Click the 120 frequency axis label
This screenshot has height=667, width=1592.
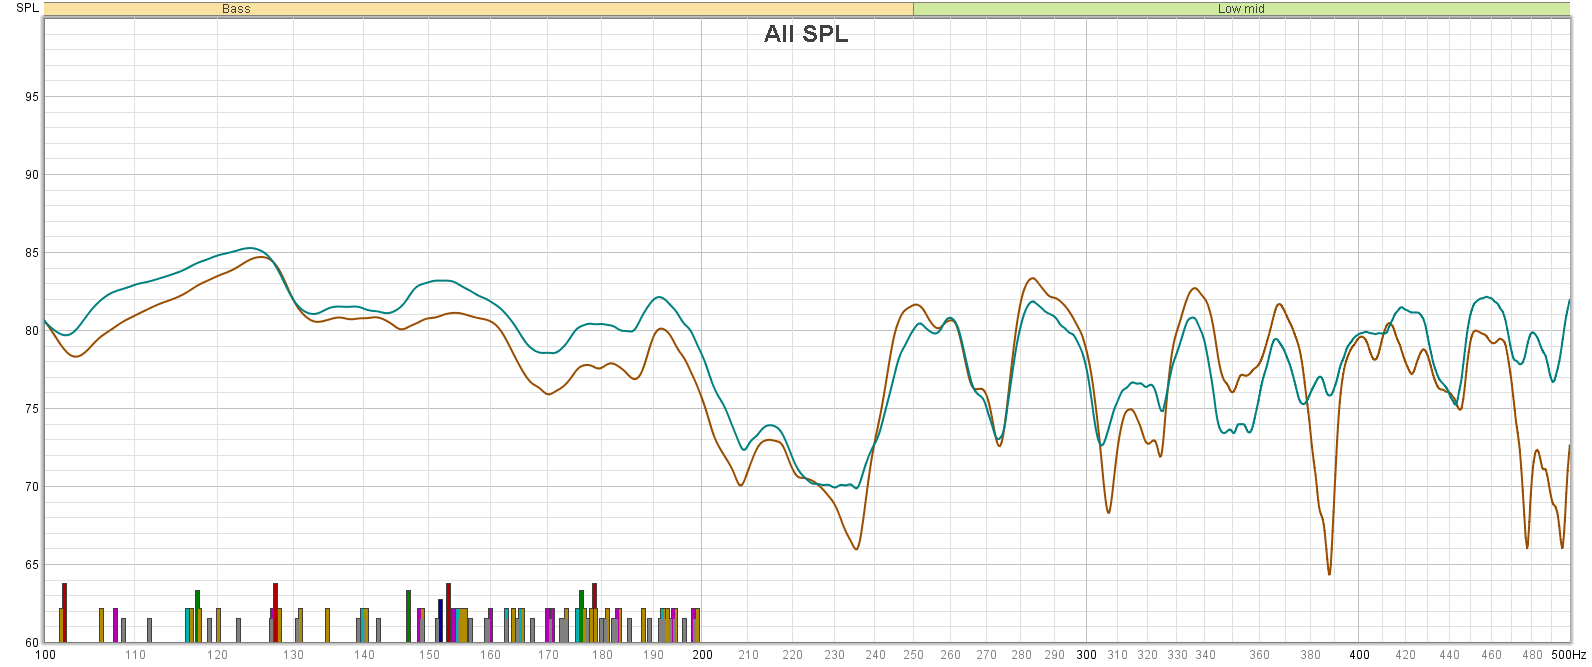click(x=217, y=655)
